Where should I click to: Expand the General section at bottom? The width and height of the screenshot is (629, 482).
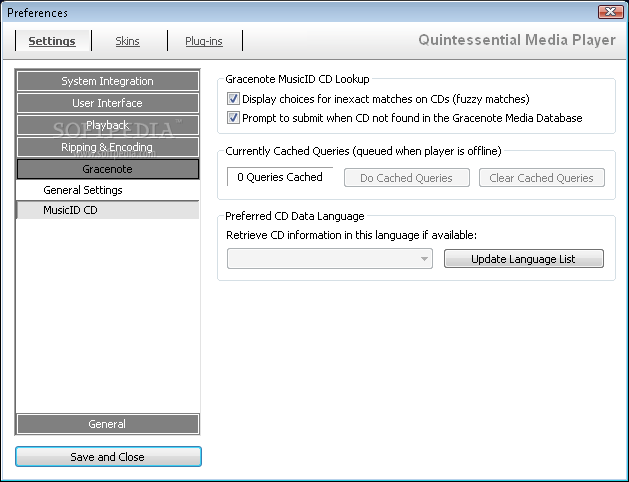[x=108, y=424]
